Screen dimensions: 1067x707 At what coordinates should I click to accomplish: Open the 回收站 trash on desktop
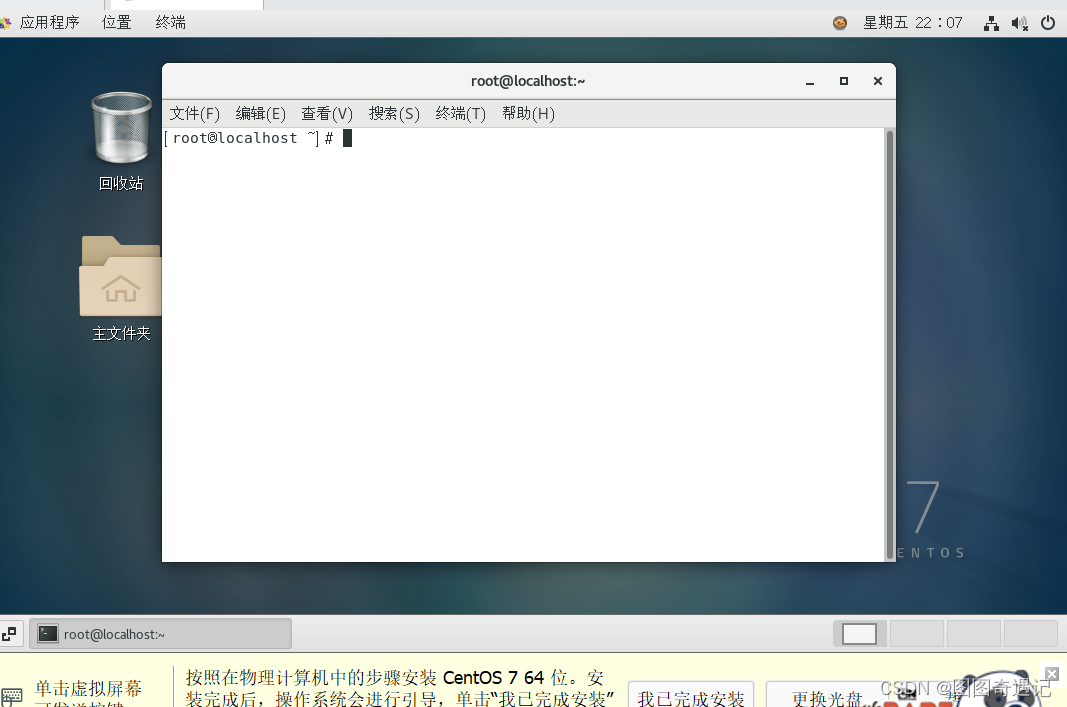[x=120, y=130]
